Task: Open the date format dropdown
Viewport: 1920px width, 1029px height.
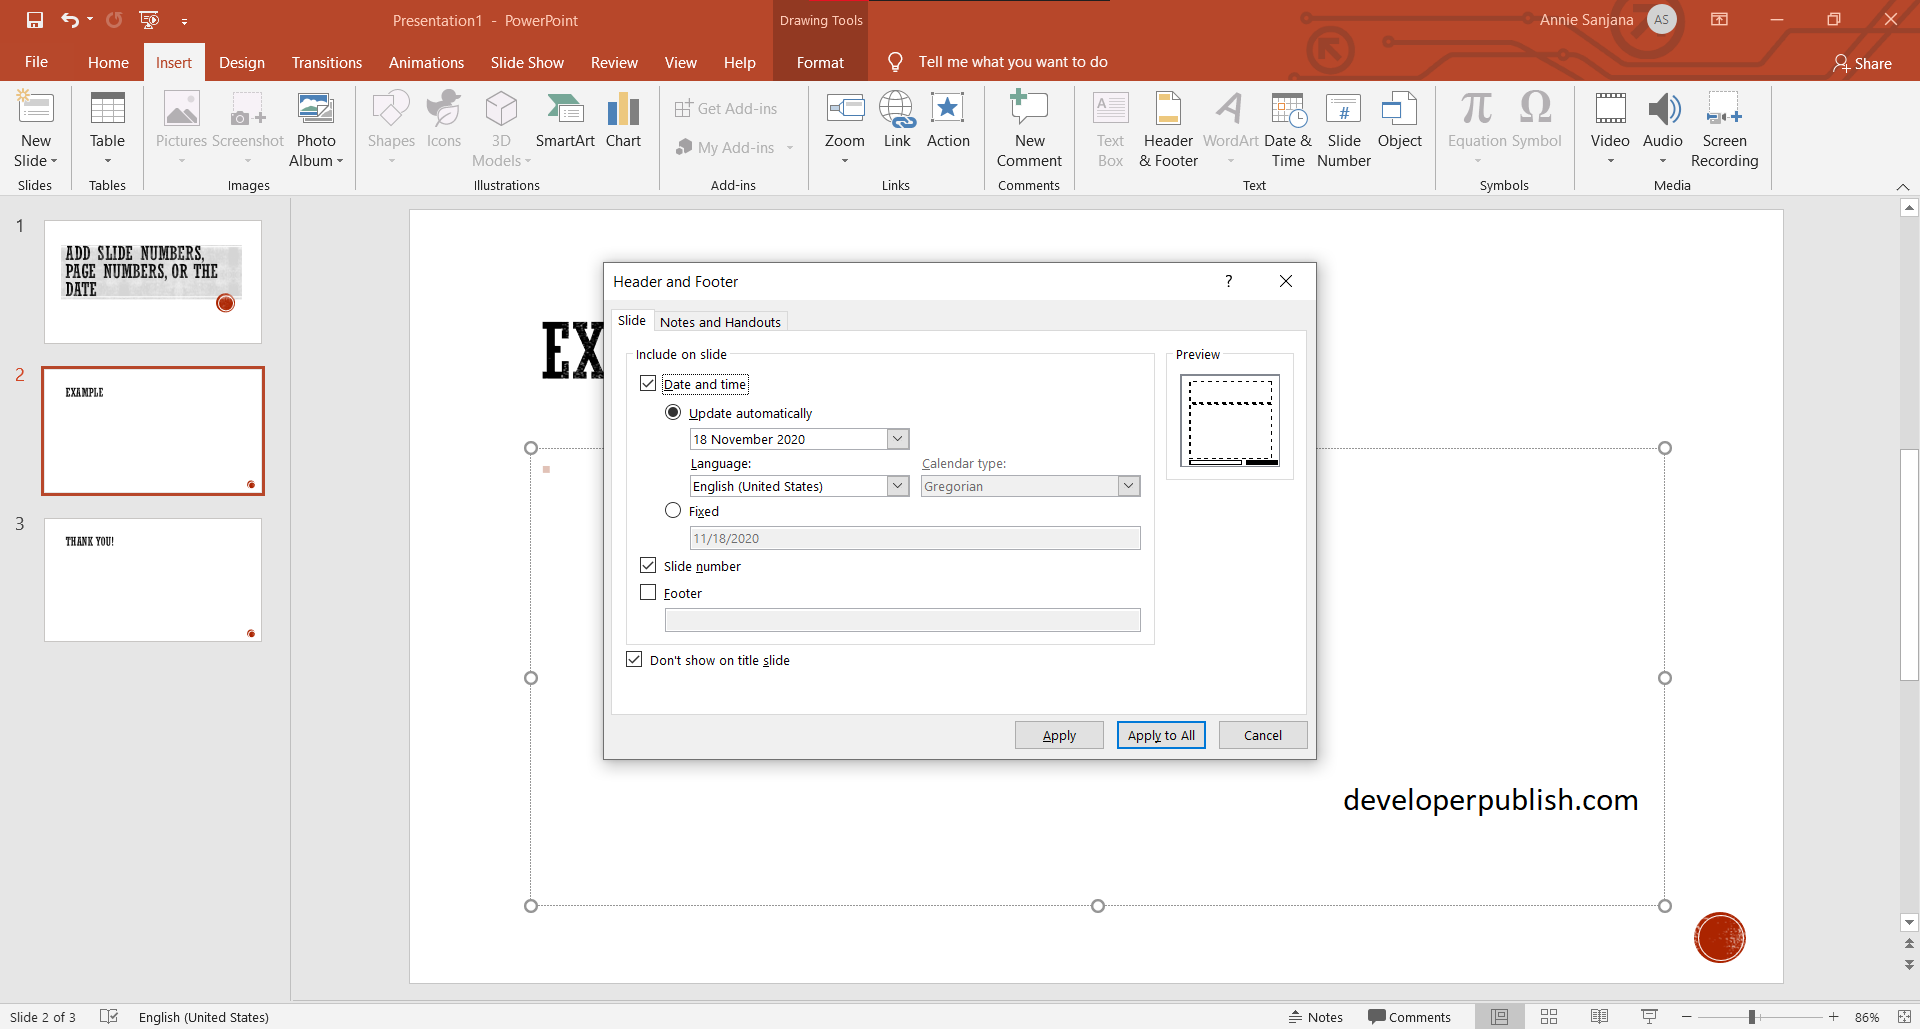Action: [897, 438]
